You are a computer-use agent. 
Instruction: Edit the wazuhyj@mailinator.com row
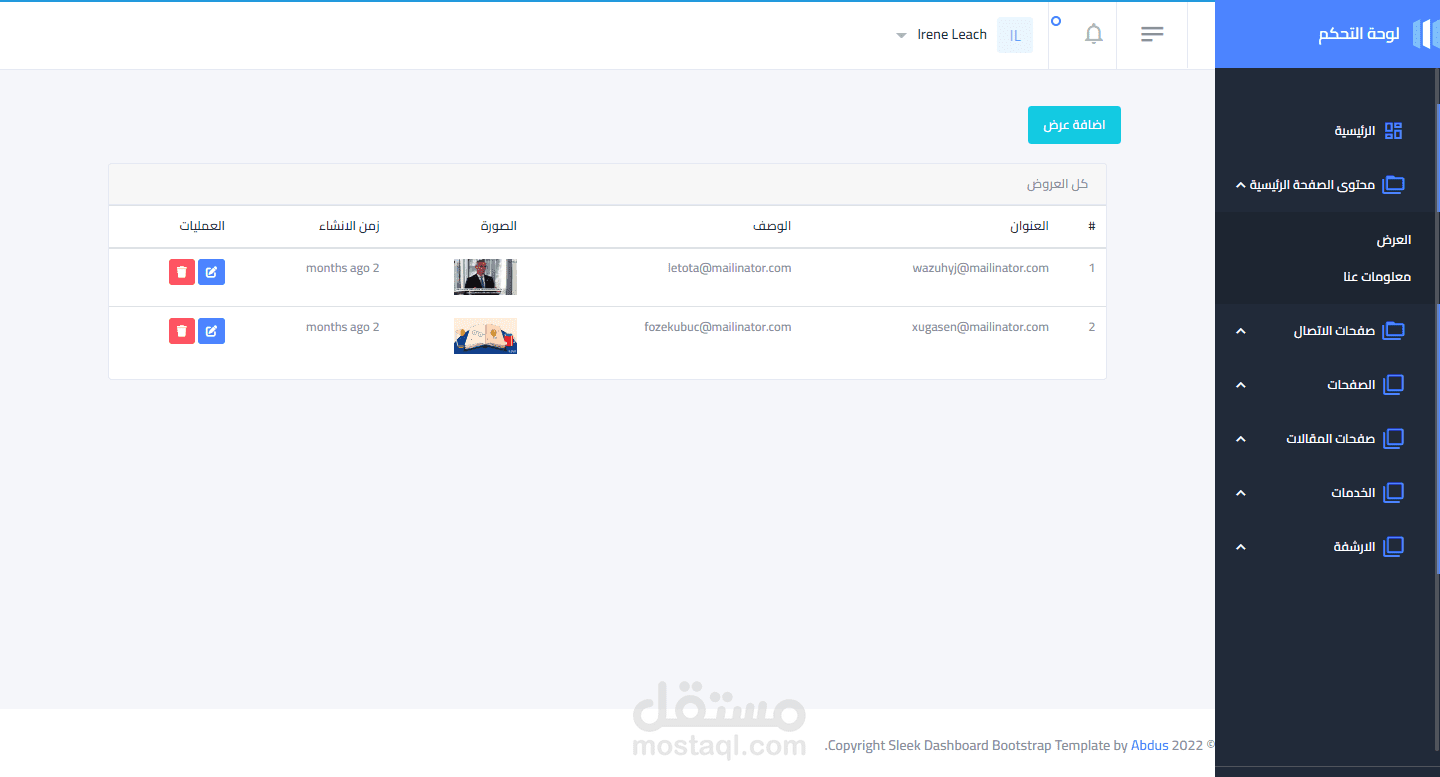[x=211, y=272]
